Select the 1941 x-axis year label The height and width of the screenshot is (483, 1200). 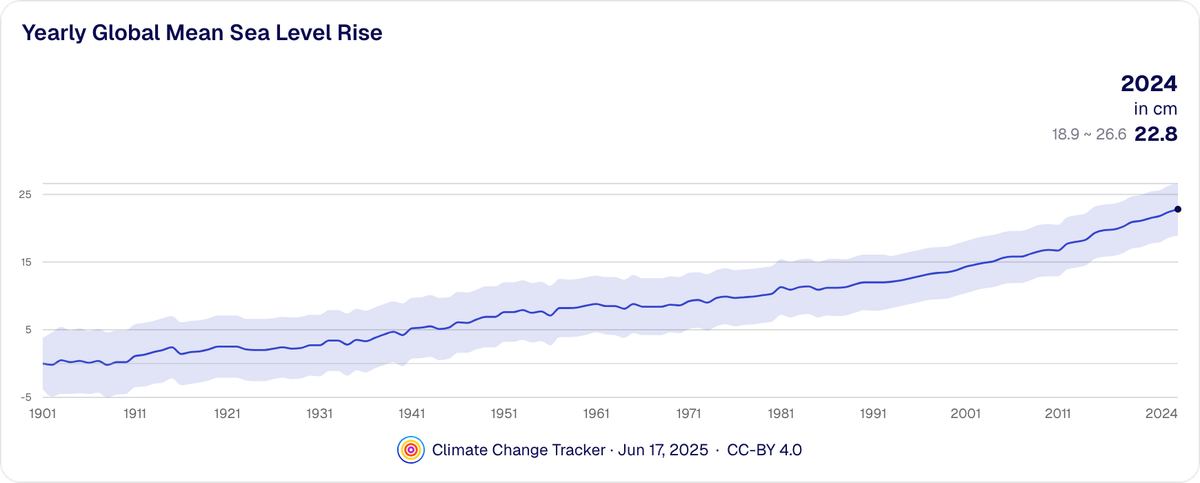click(412, 413)
